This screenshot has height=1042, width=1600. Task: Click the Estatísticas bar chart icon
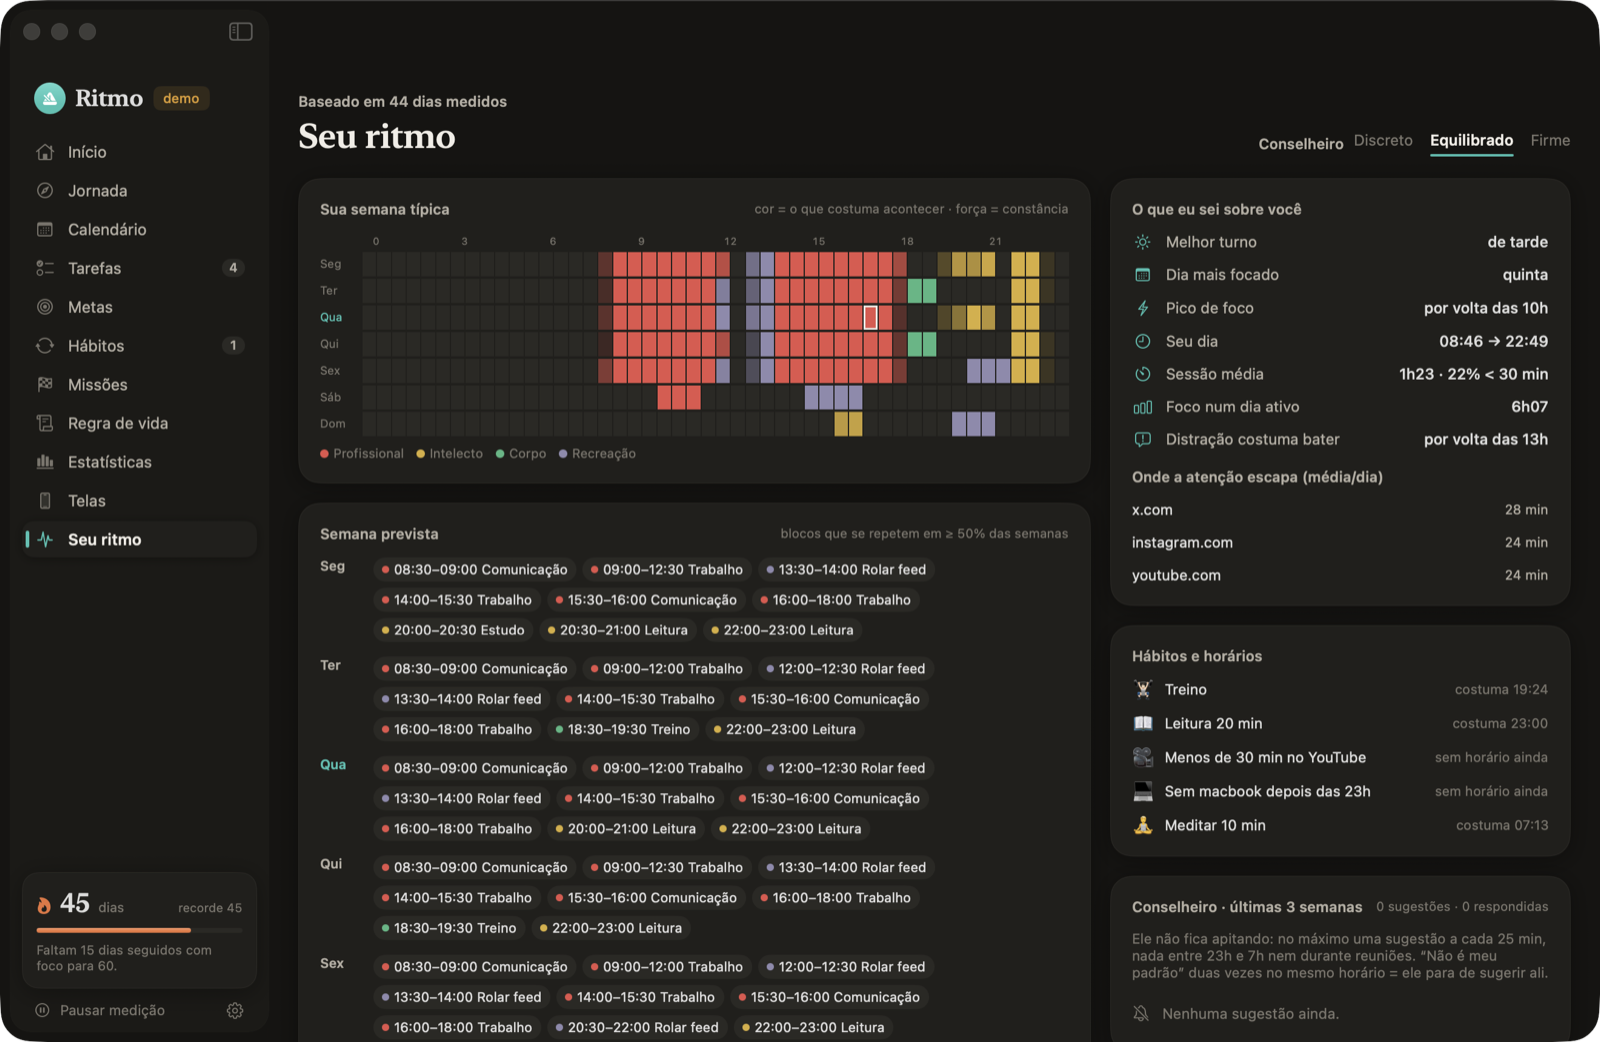[45, 462]
